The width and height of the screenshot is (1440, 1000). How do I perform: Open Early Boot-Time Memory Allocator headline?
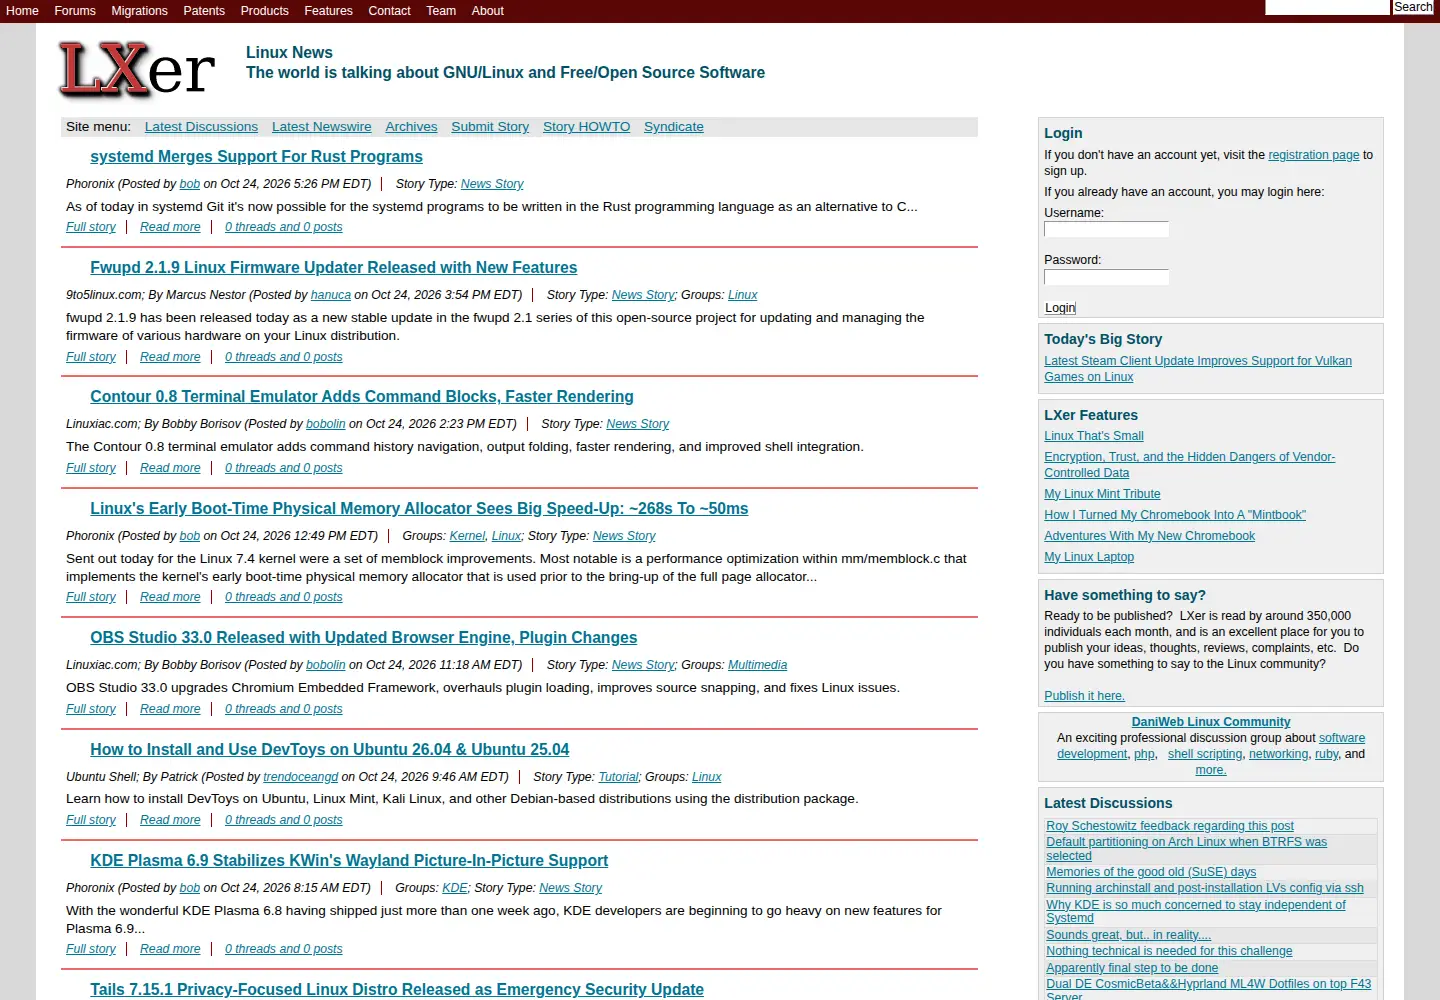(419, 509)
